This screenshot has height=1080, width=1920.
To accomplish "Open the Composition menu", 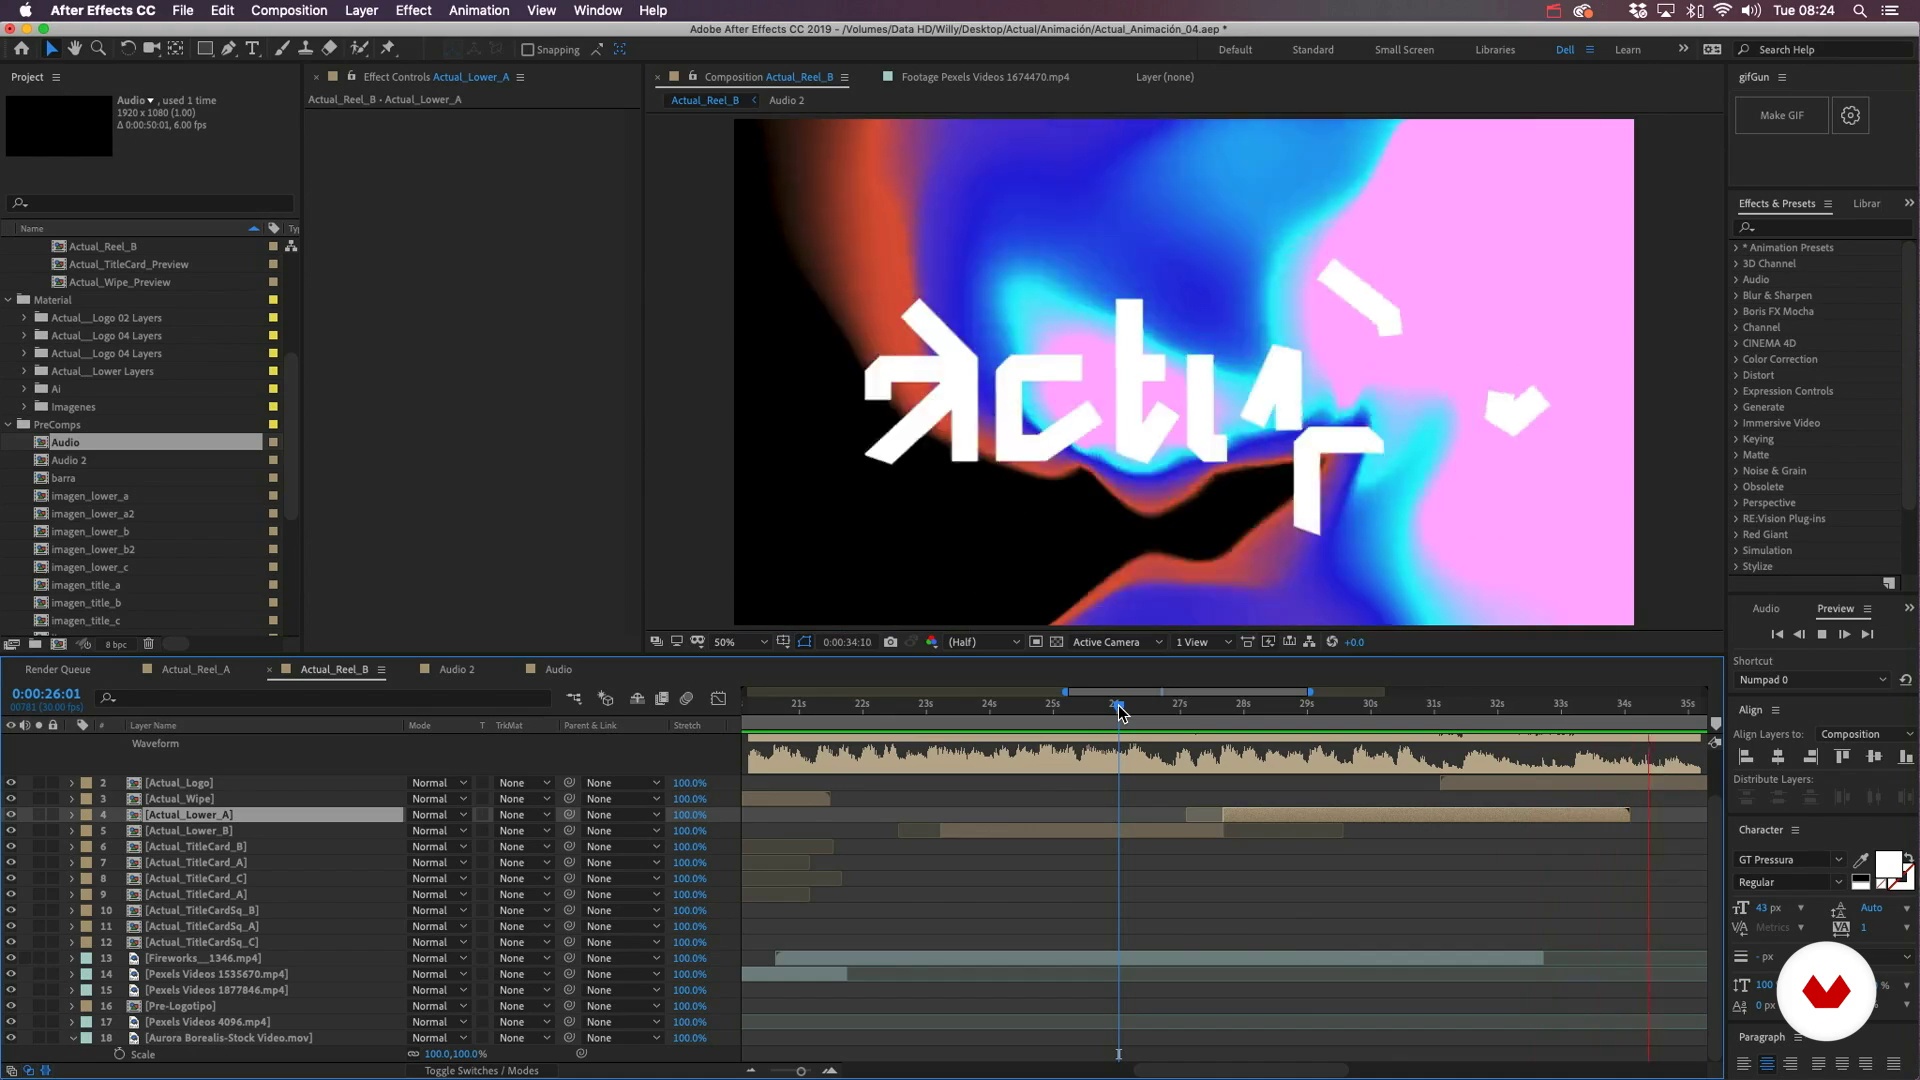I will tap(288, 10).
